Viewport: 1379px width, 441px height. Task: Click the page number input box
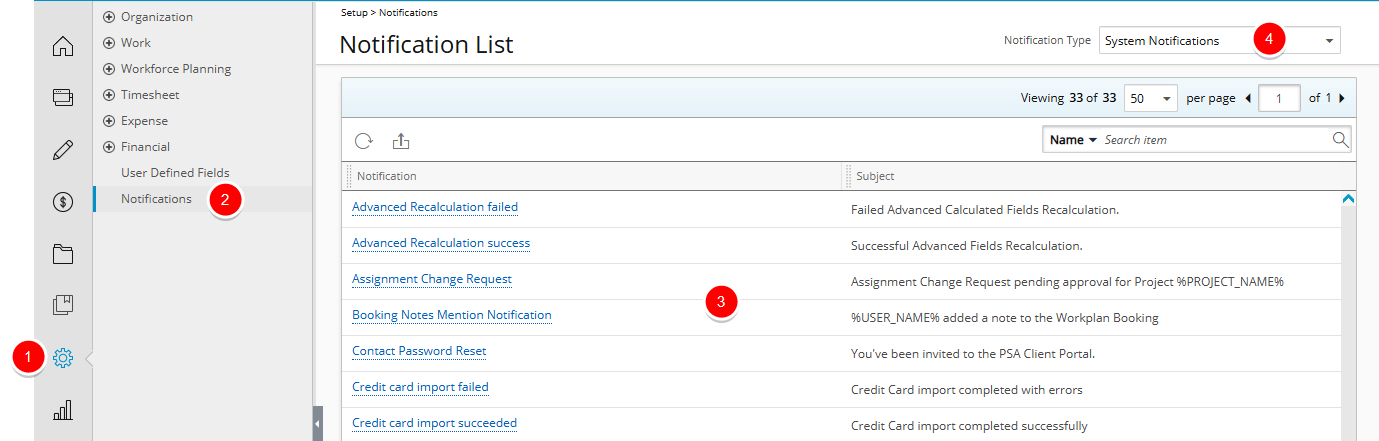(1279, 98)
